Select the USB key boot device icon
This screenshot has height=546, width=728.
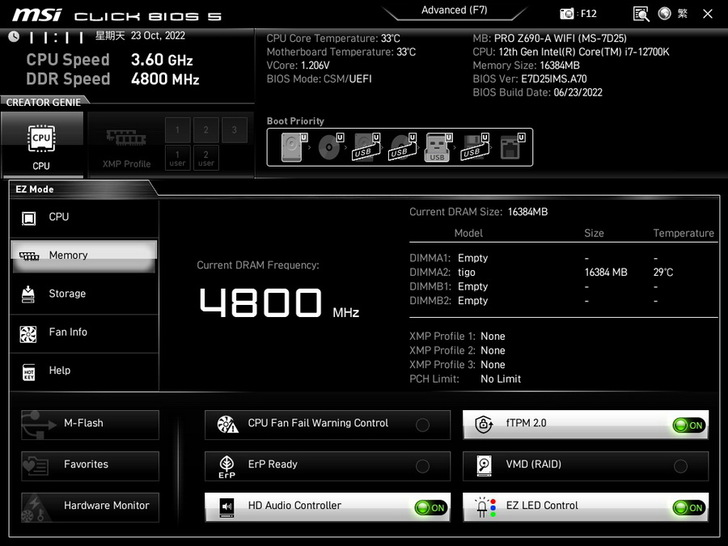438,147
